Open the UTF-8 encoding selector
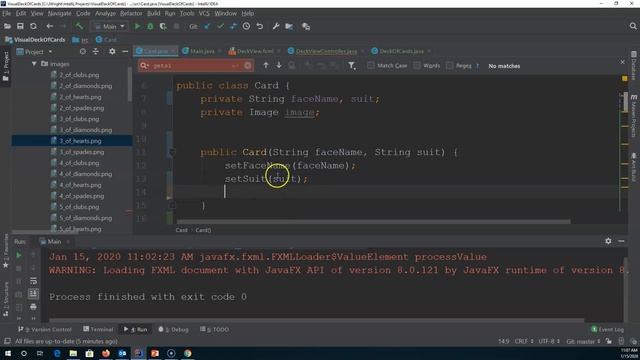The width and height of the screenshot is (640, 360). tap(549, 341)
